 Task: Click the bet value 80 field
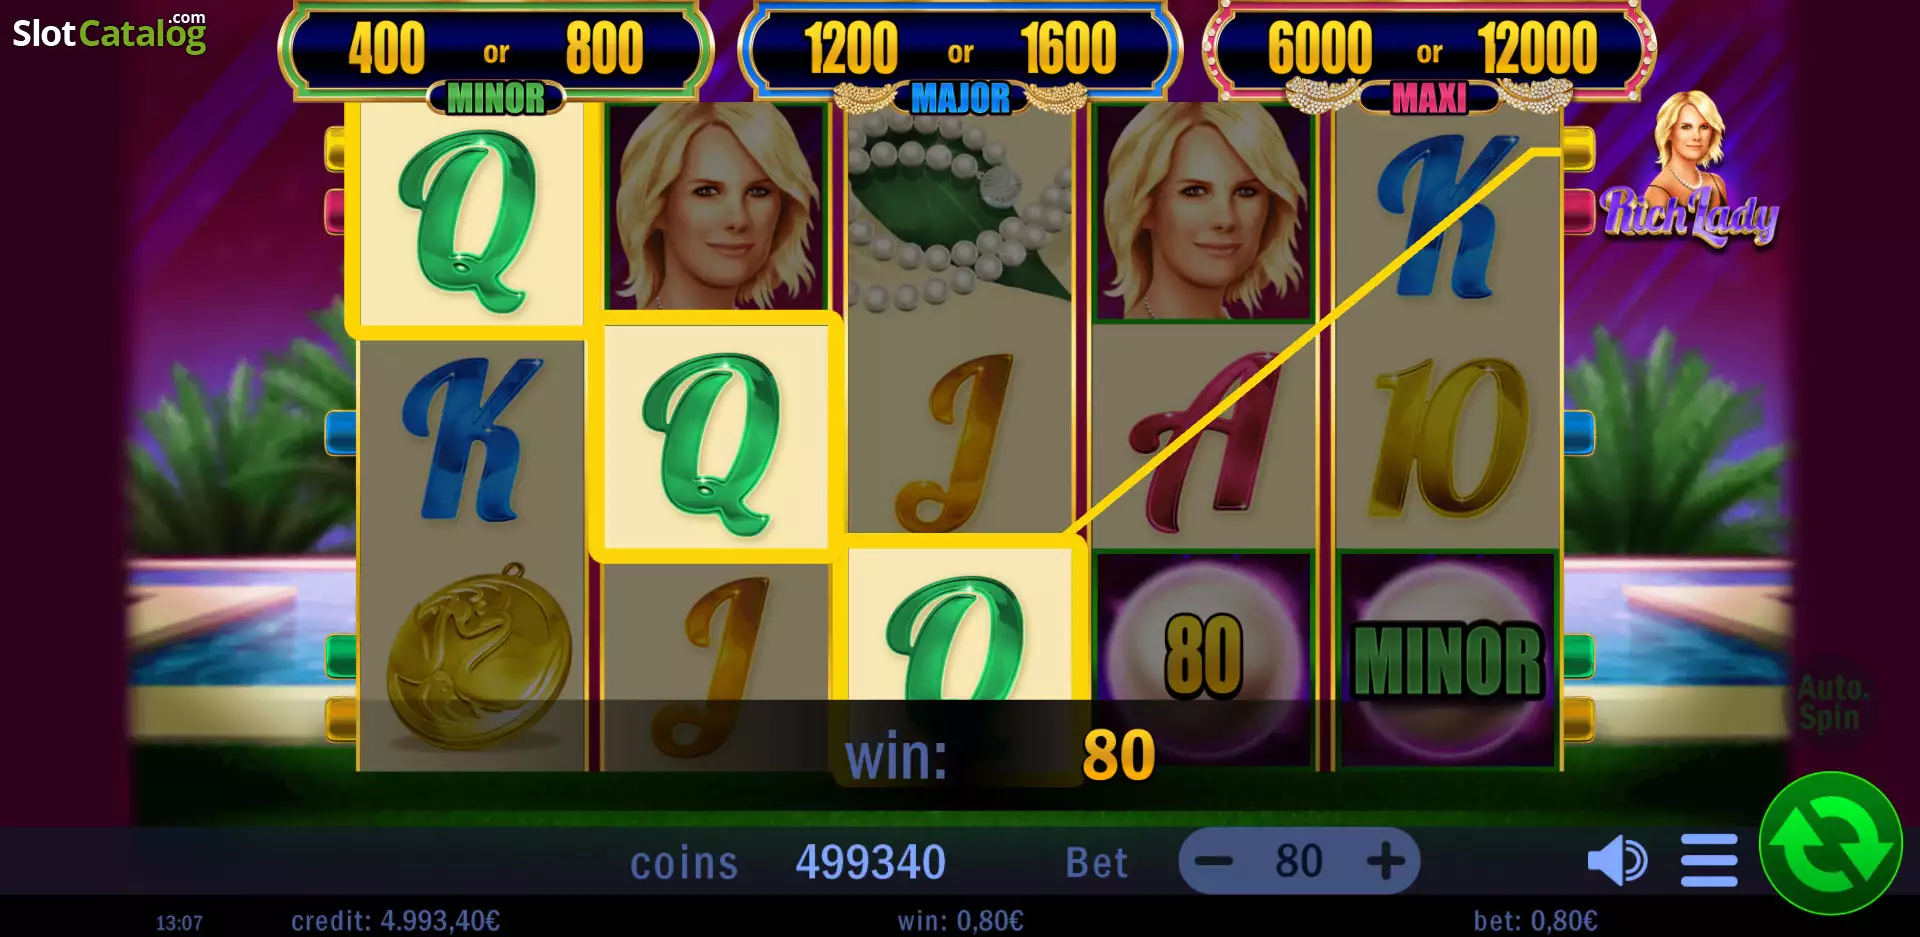(x=1299, y=861)
